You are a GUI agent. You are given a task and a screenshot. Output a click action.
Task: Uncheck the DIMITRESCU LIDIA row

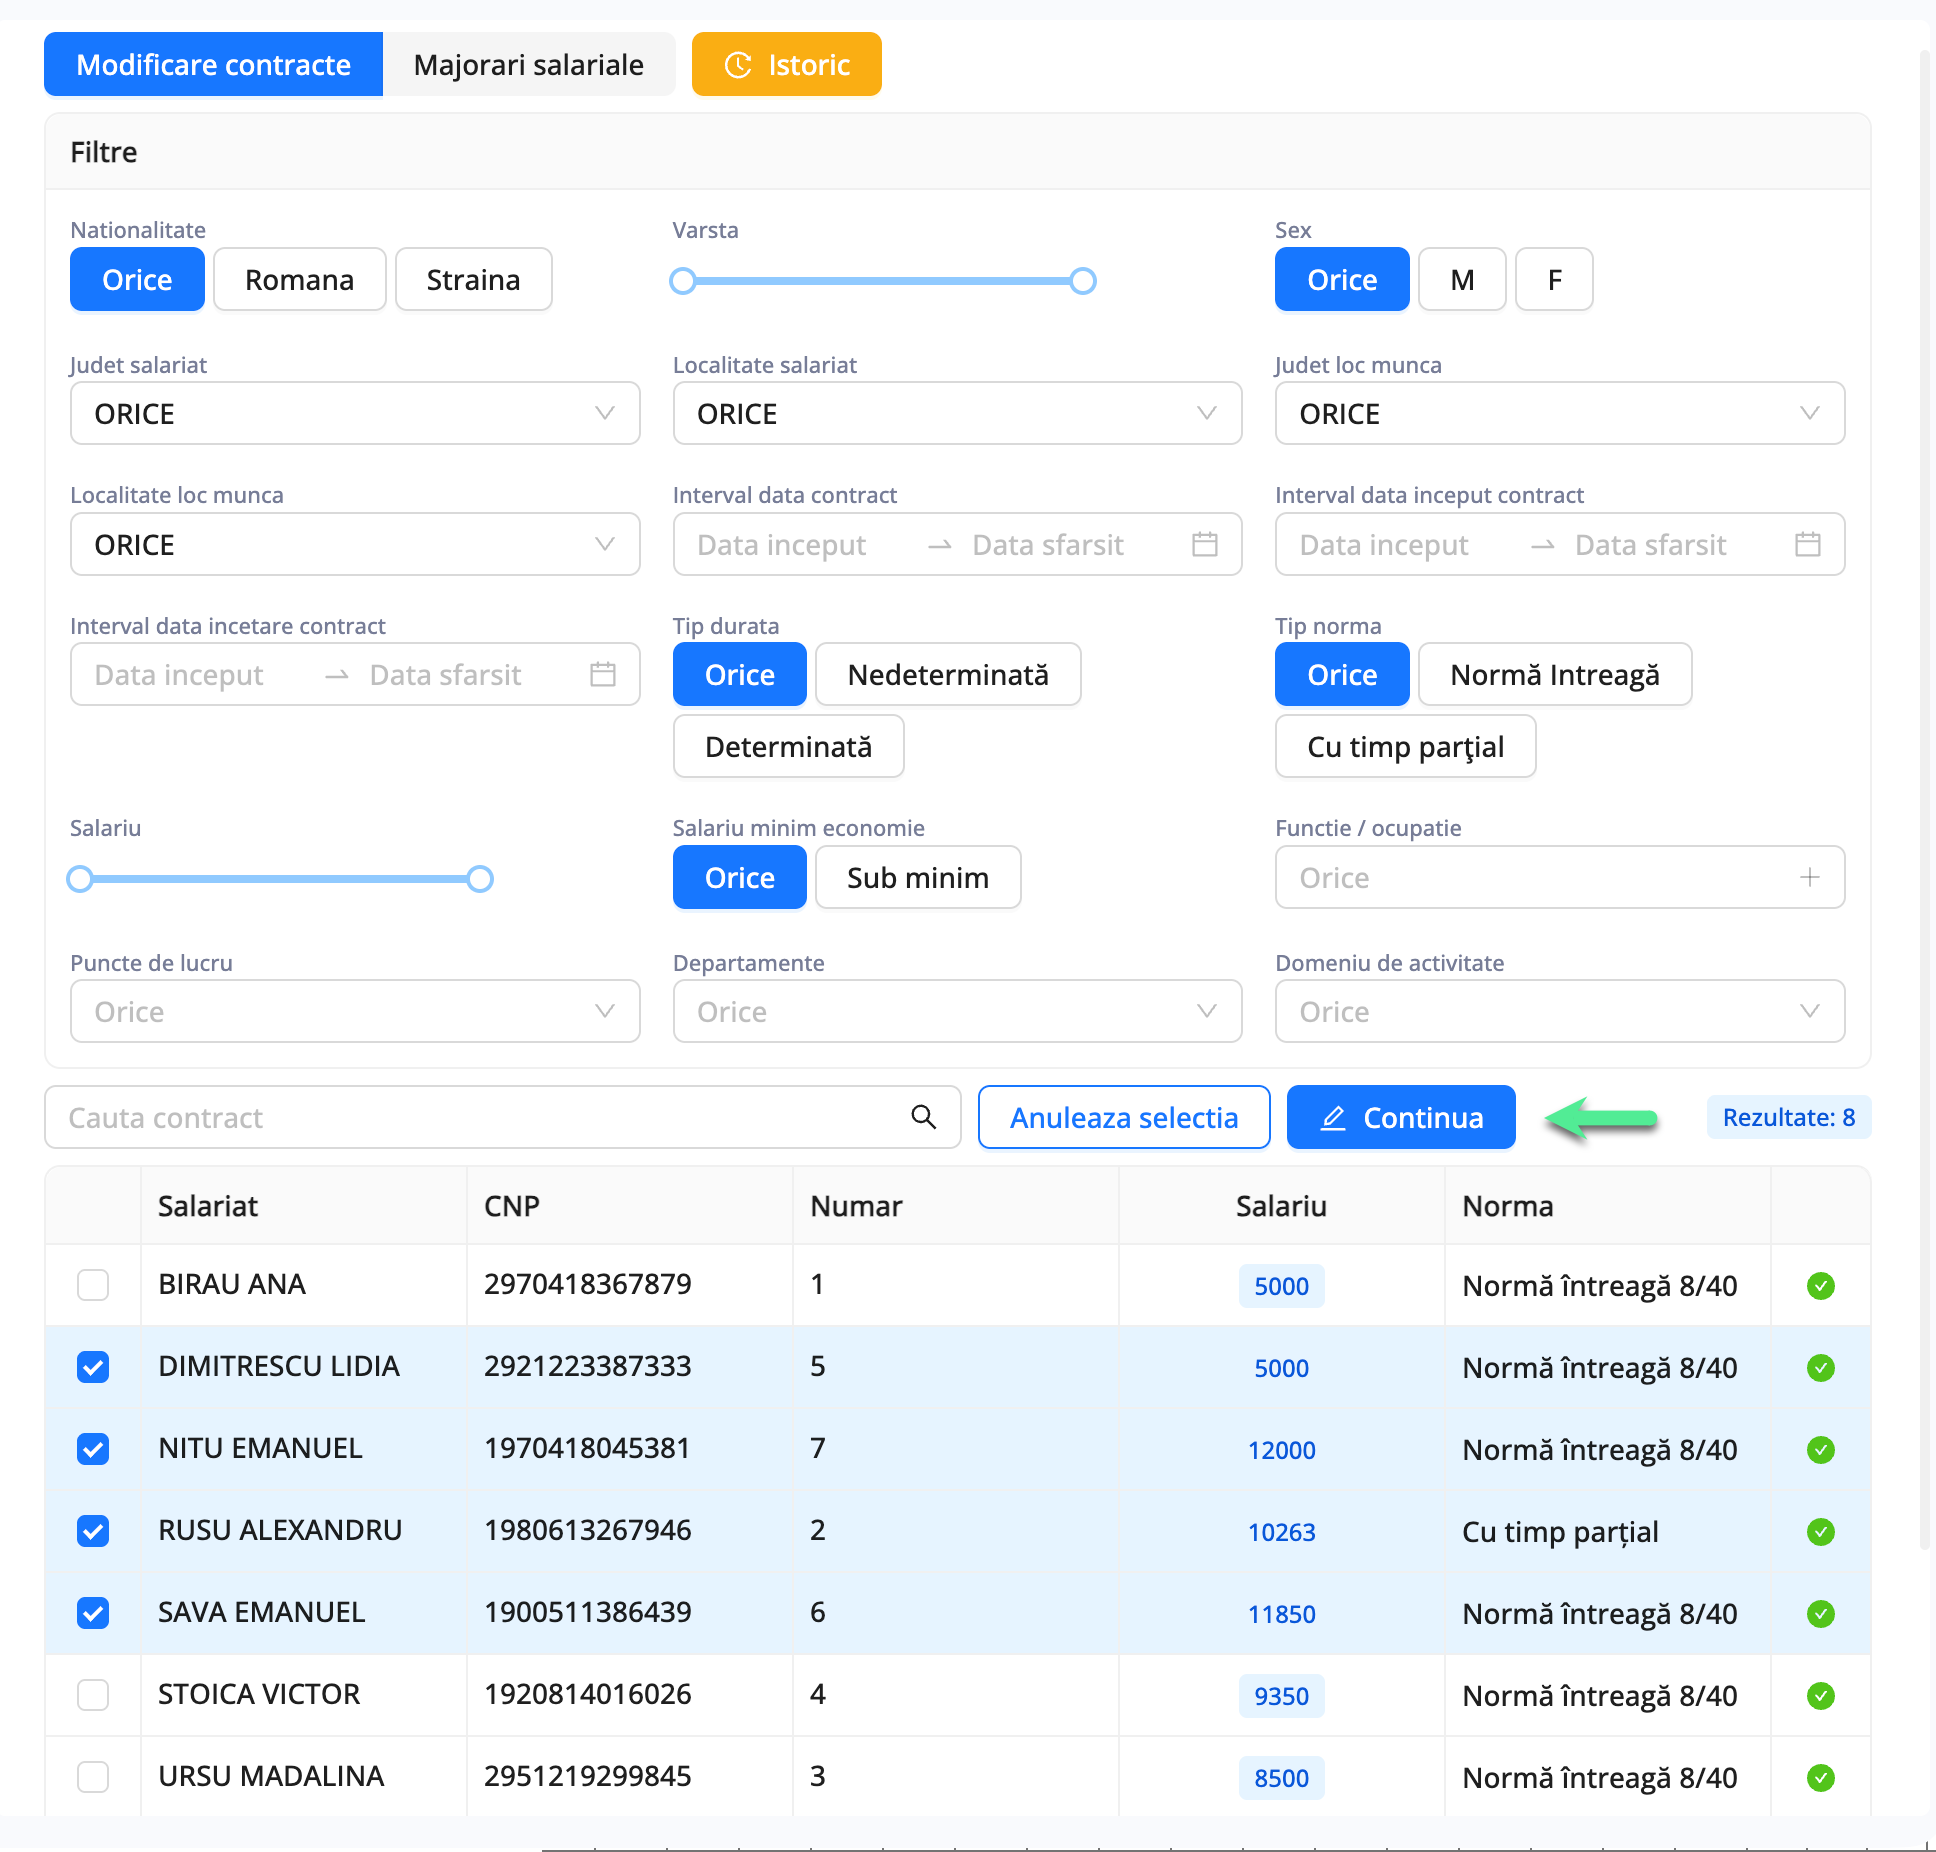93,1367
